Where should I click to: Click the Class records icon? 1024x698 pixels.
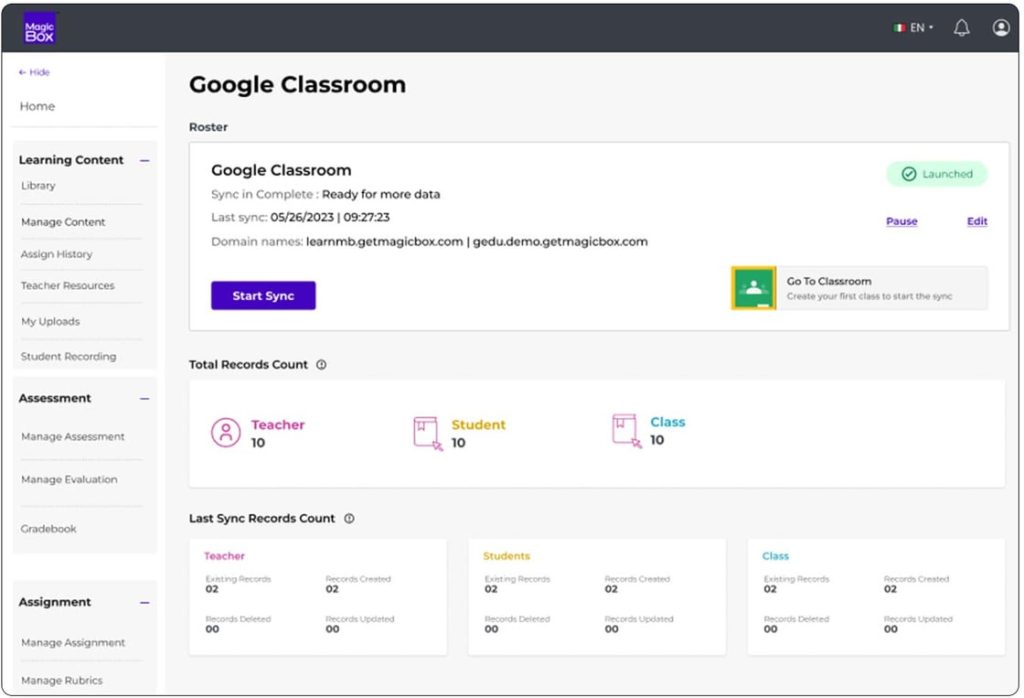(625, 430)
